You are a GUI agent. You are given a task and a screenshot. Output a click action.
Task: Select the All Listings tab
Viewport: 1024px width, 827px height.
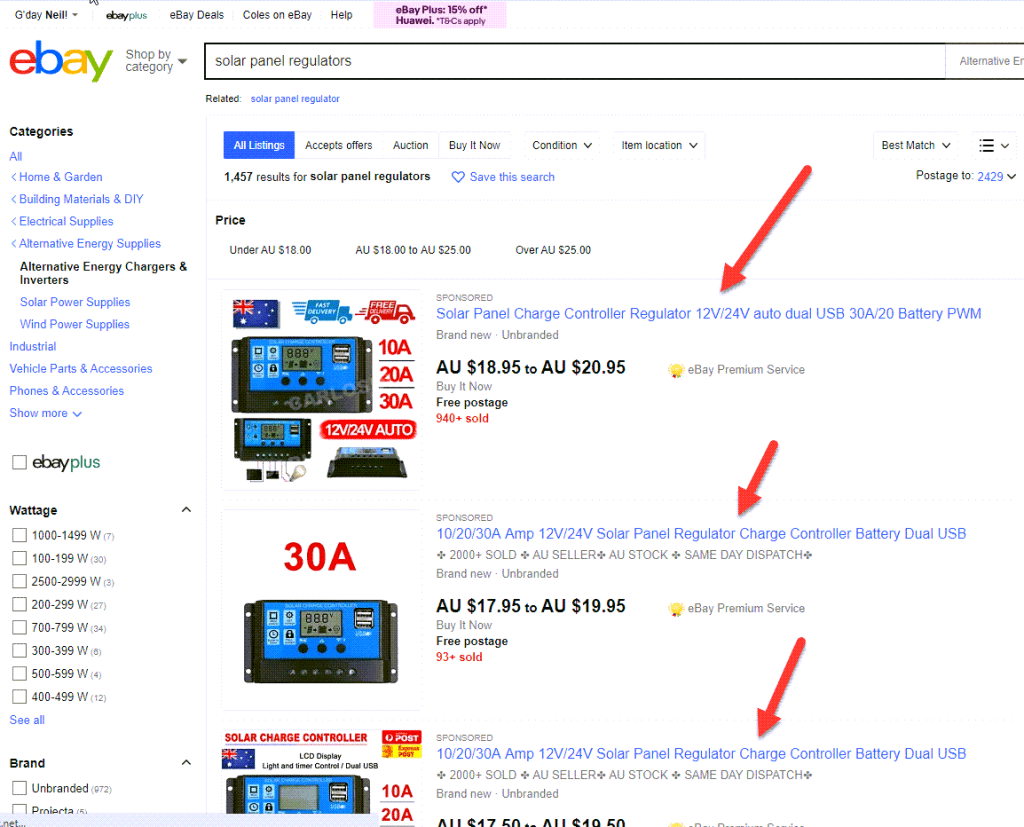click(x=259, y=146)
